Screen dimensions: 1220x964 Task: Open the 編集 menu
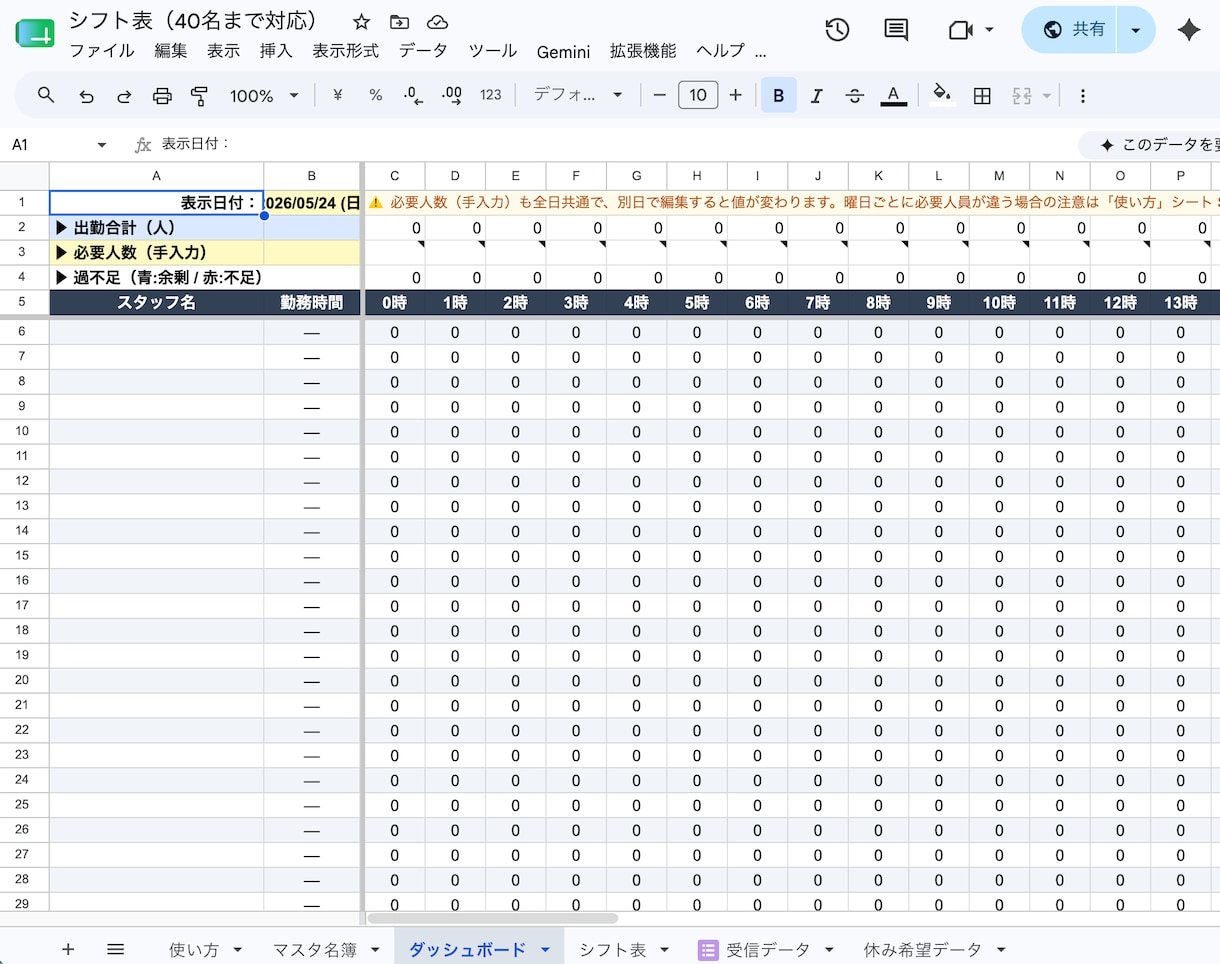pos(171,51)
